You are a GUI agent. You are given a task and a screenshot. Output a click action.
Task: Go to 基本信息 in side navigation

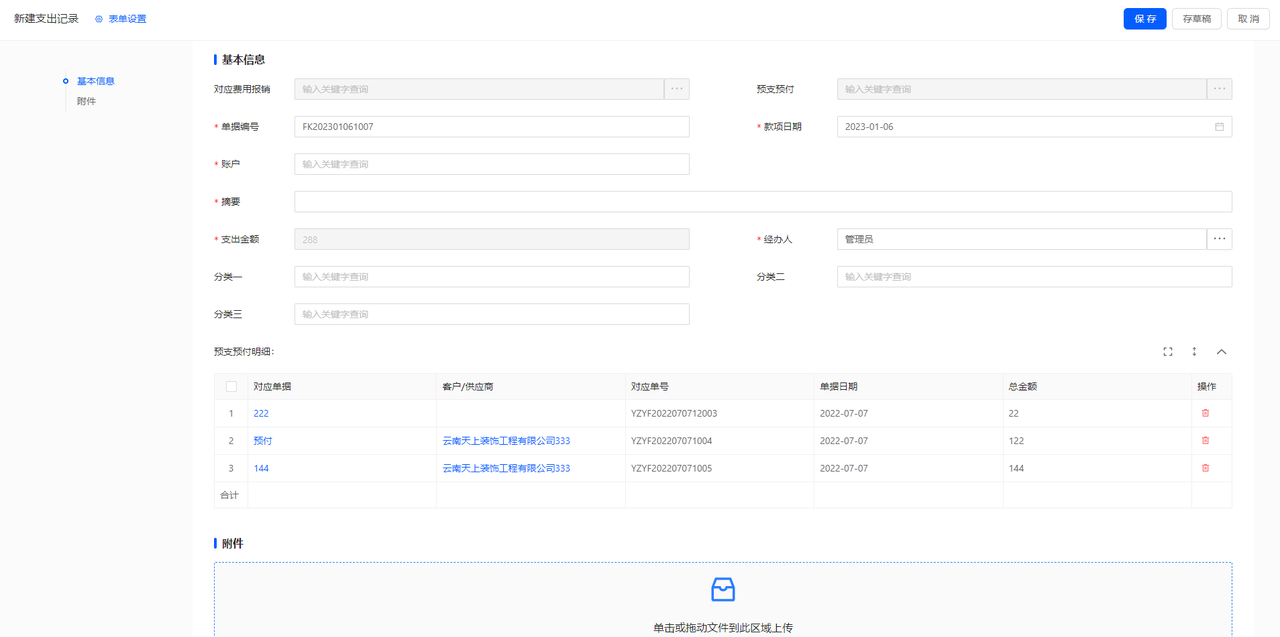96,81
